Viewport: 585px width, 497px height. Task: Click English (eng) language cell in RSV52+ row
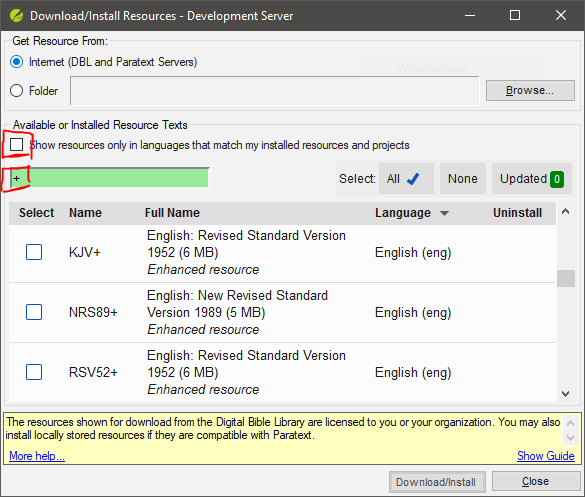click(413, 373)
